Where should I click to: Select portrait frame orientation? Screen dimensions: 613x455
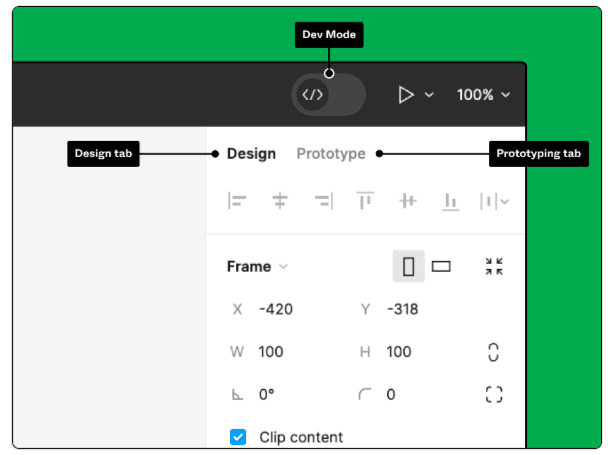(408, 266)
